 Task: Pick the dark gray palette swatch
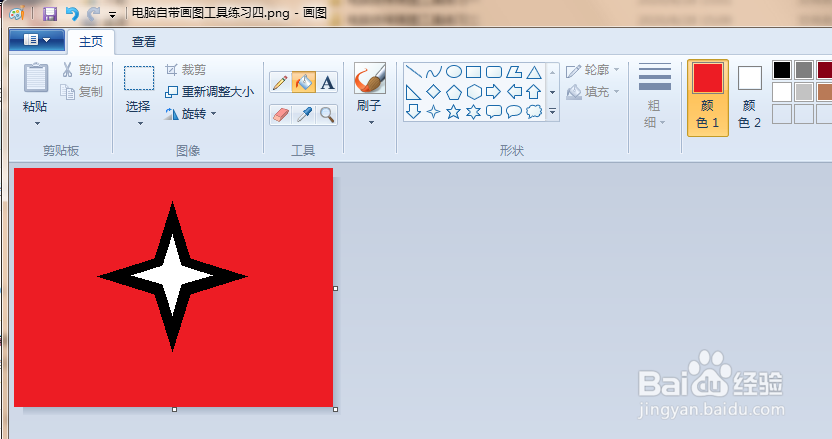pyautogui.click(x=804, y=70)
